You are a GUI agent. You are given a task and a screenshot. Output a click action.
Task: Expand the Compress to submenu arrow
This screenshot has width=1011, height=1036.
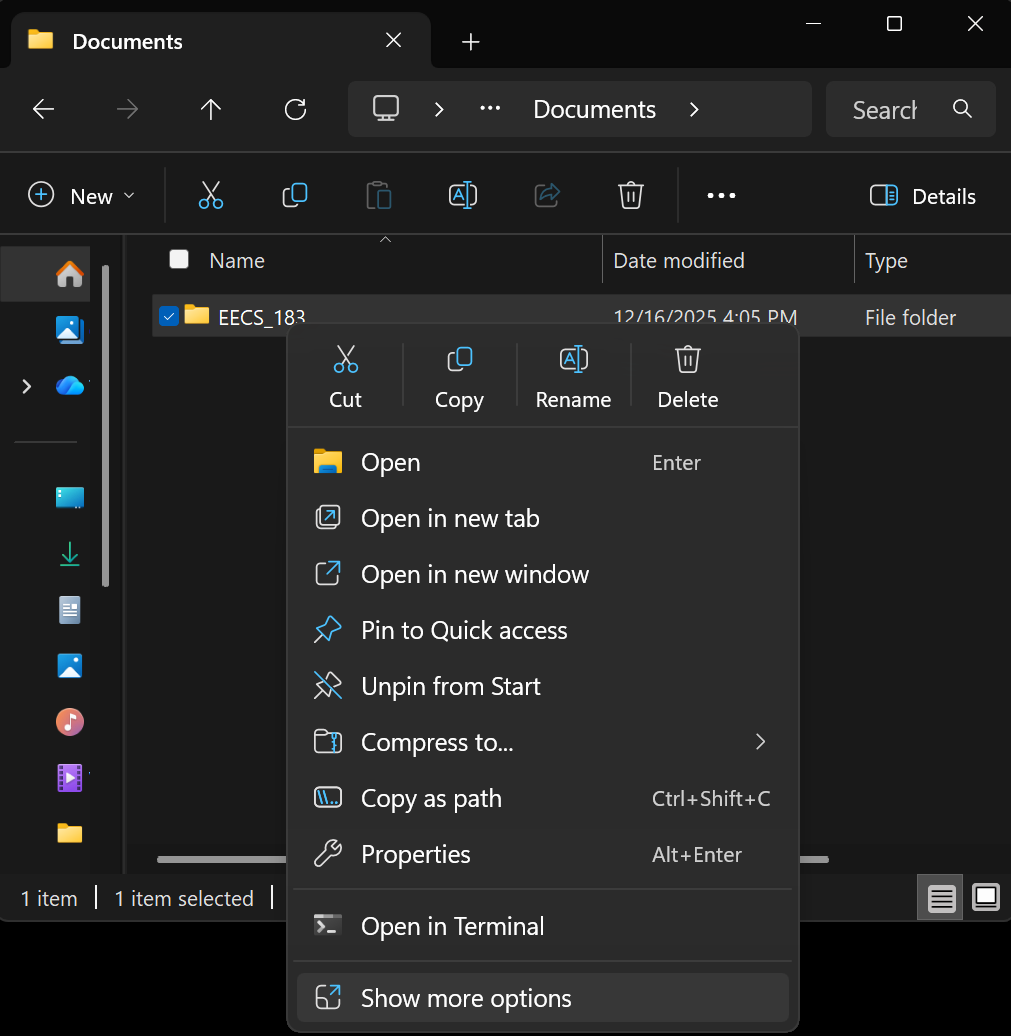click(x=761, y=742)
